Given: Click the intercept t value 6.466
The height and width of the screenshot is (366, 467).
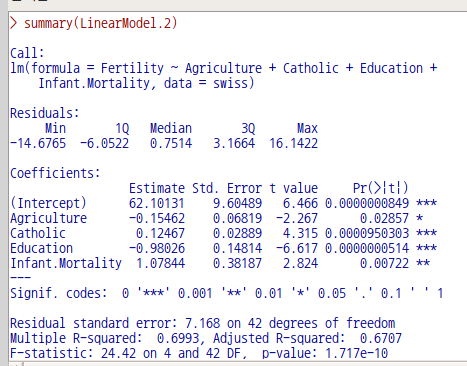Looking at the screenshot, I should (300, 203).
